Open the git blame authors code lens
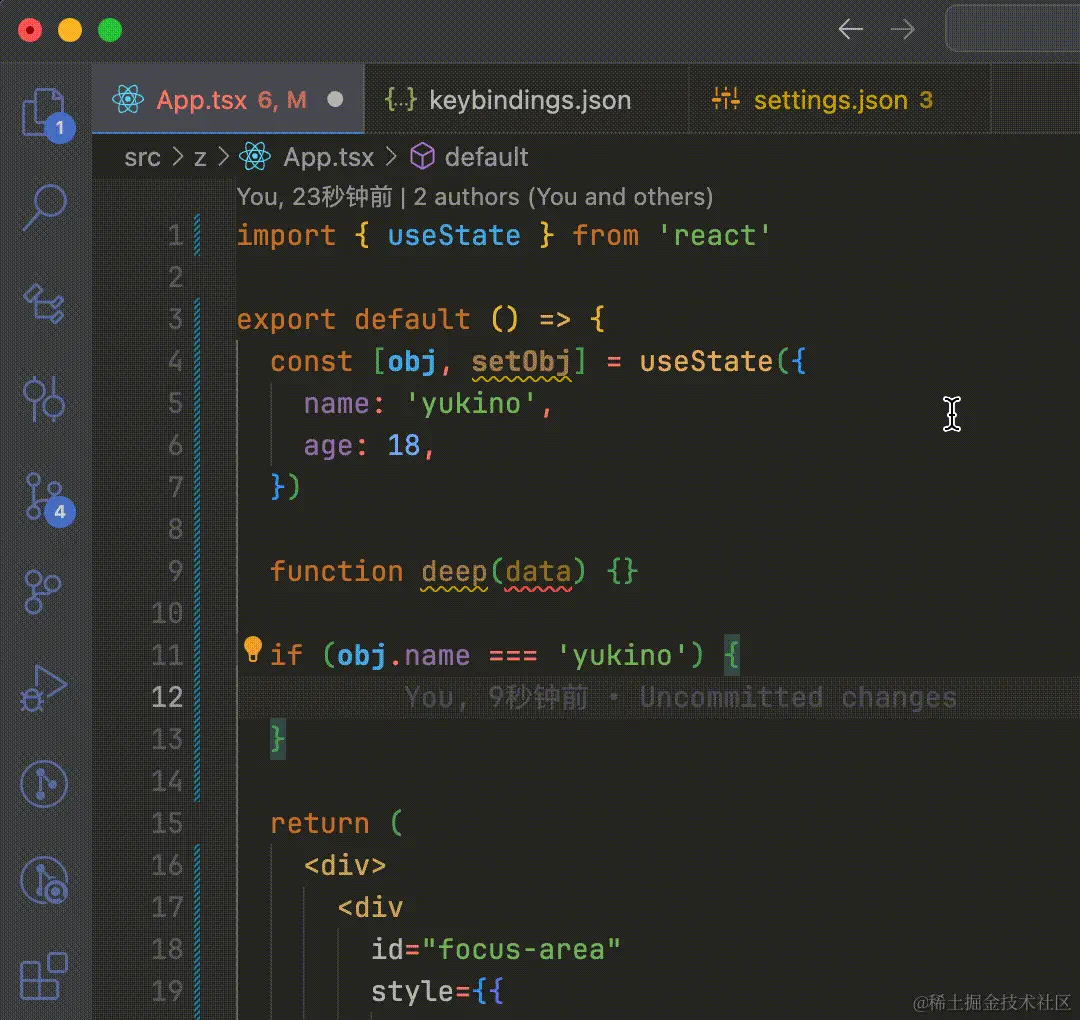This screenshot has width=1080, height=1020. (x=475, y=197)
